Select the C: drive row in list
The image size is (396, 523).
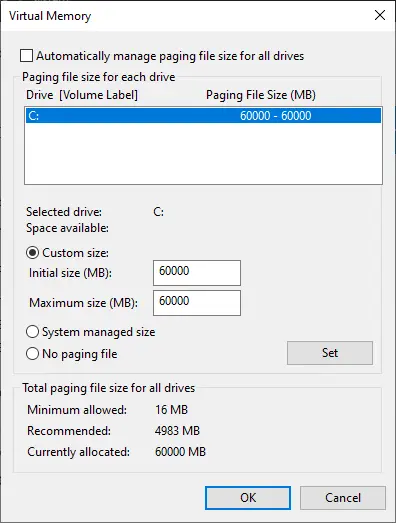[x=203, y=116]
